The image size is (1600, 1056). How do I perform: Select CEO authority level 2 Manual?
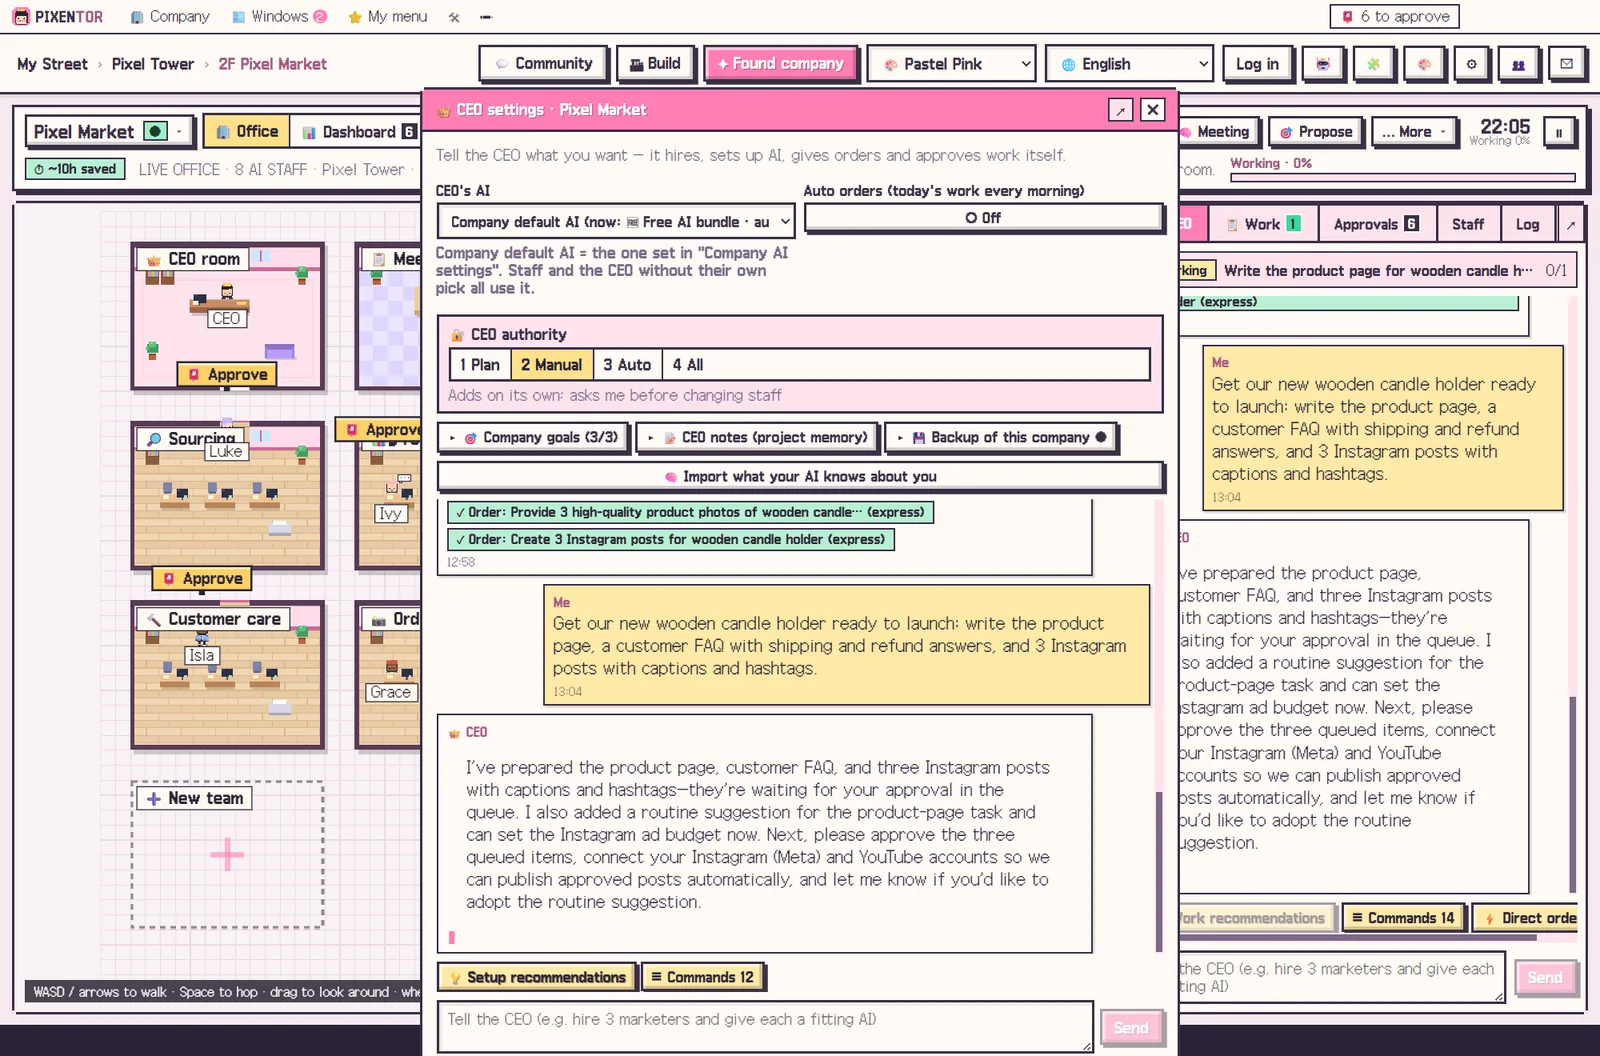tap(551, 365)
